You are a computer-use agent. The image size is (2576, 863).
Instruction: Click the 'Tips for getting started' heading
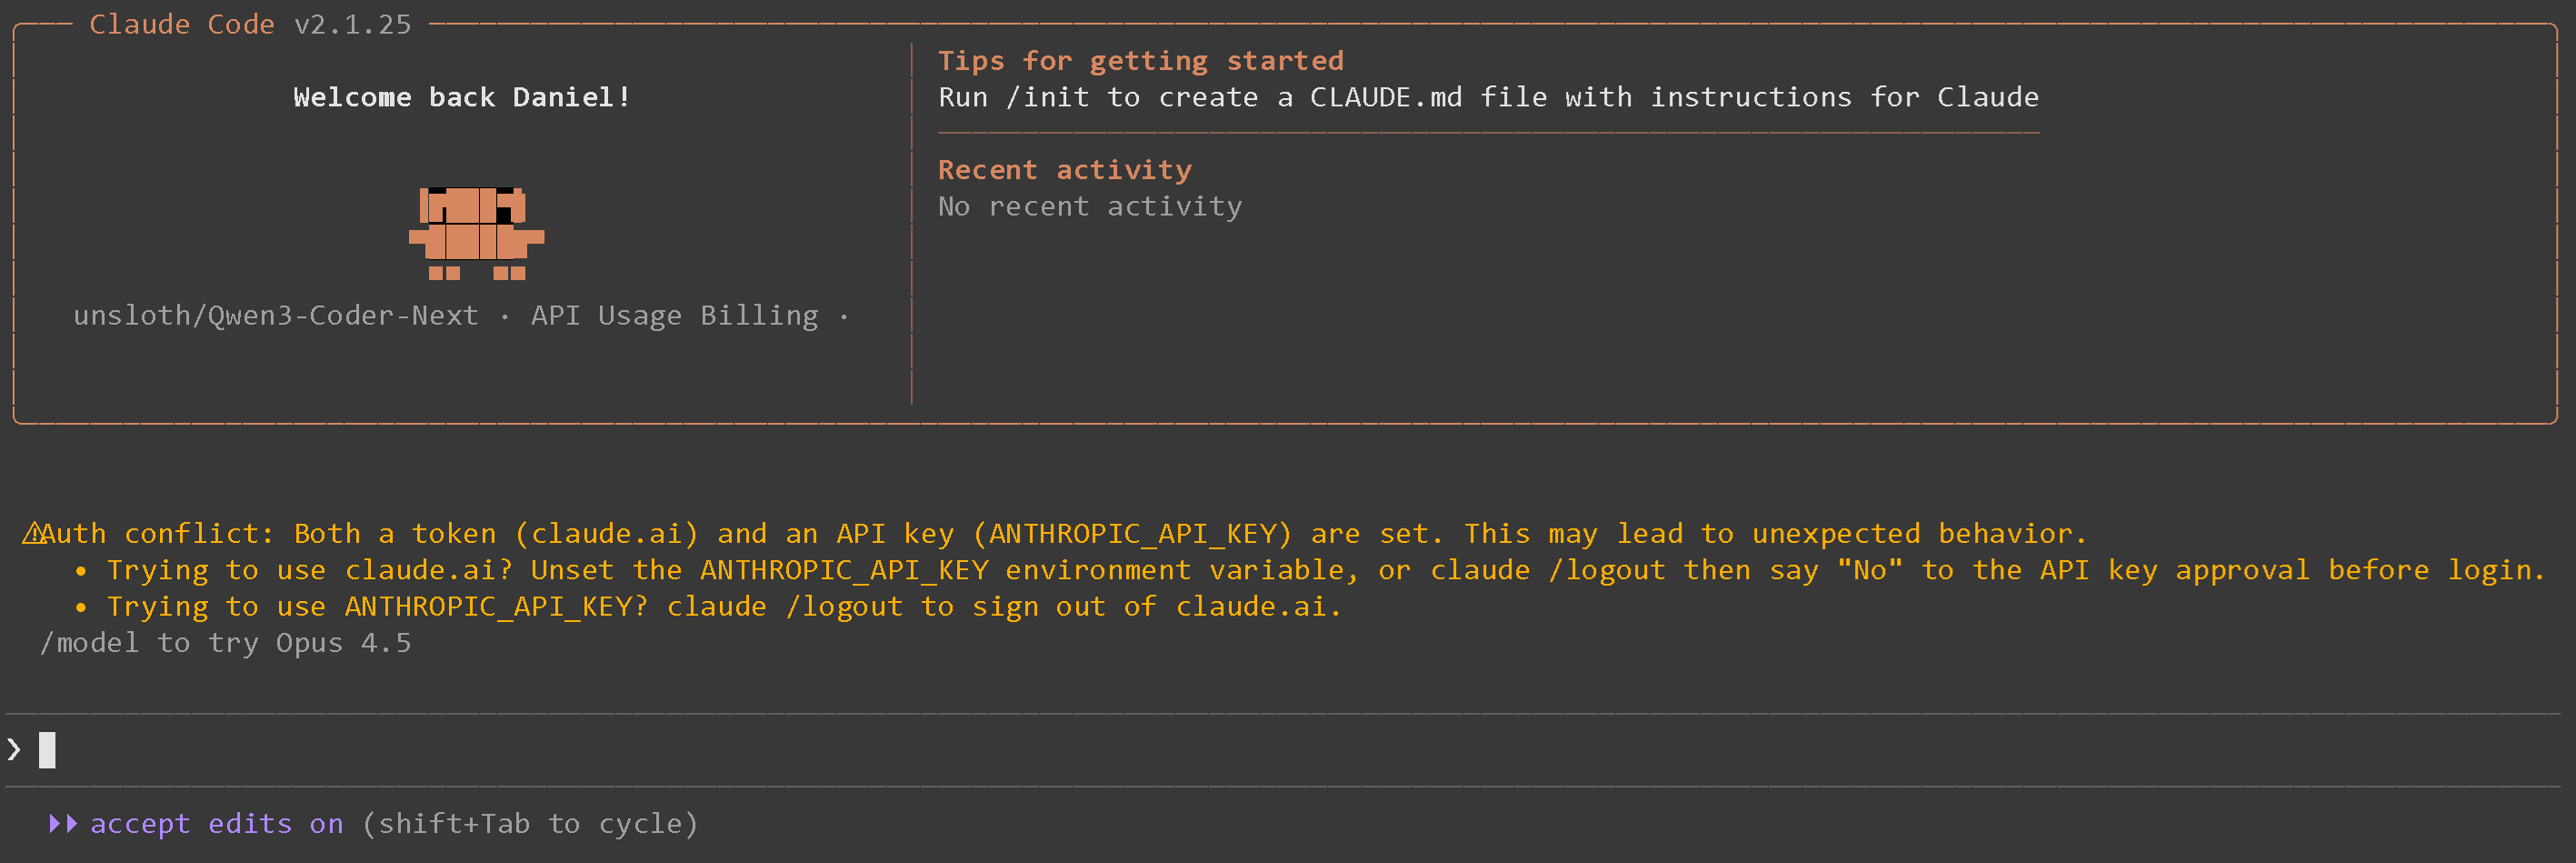coord(1140,61)
